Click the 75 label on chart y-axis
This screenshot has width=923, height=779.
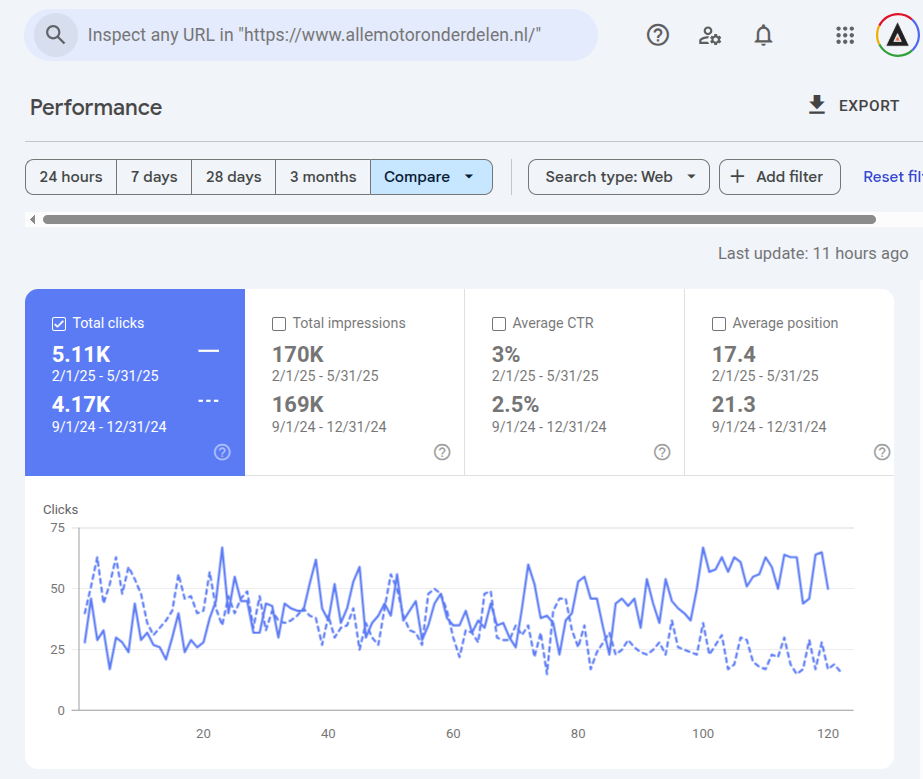pos(58,528)
